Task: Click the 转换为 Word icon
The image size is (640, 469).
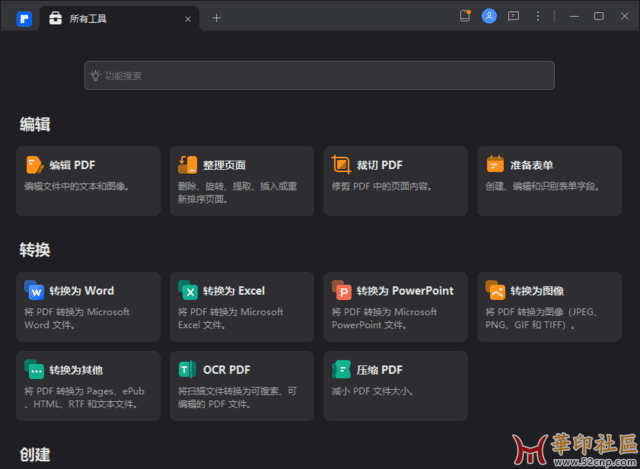Action: tap(34, 291)
